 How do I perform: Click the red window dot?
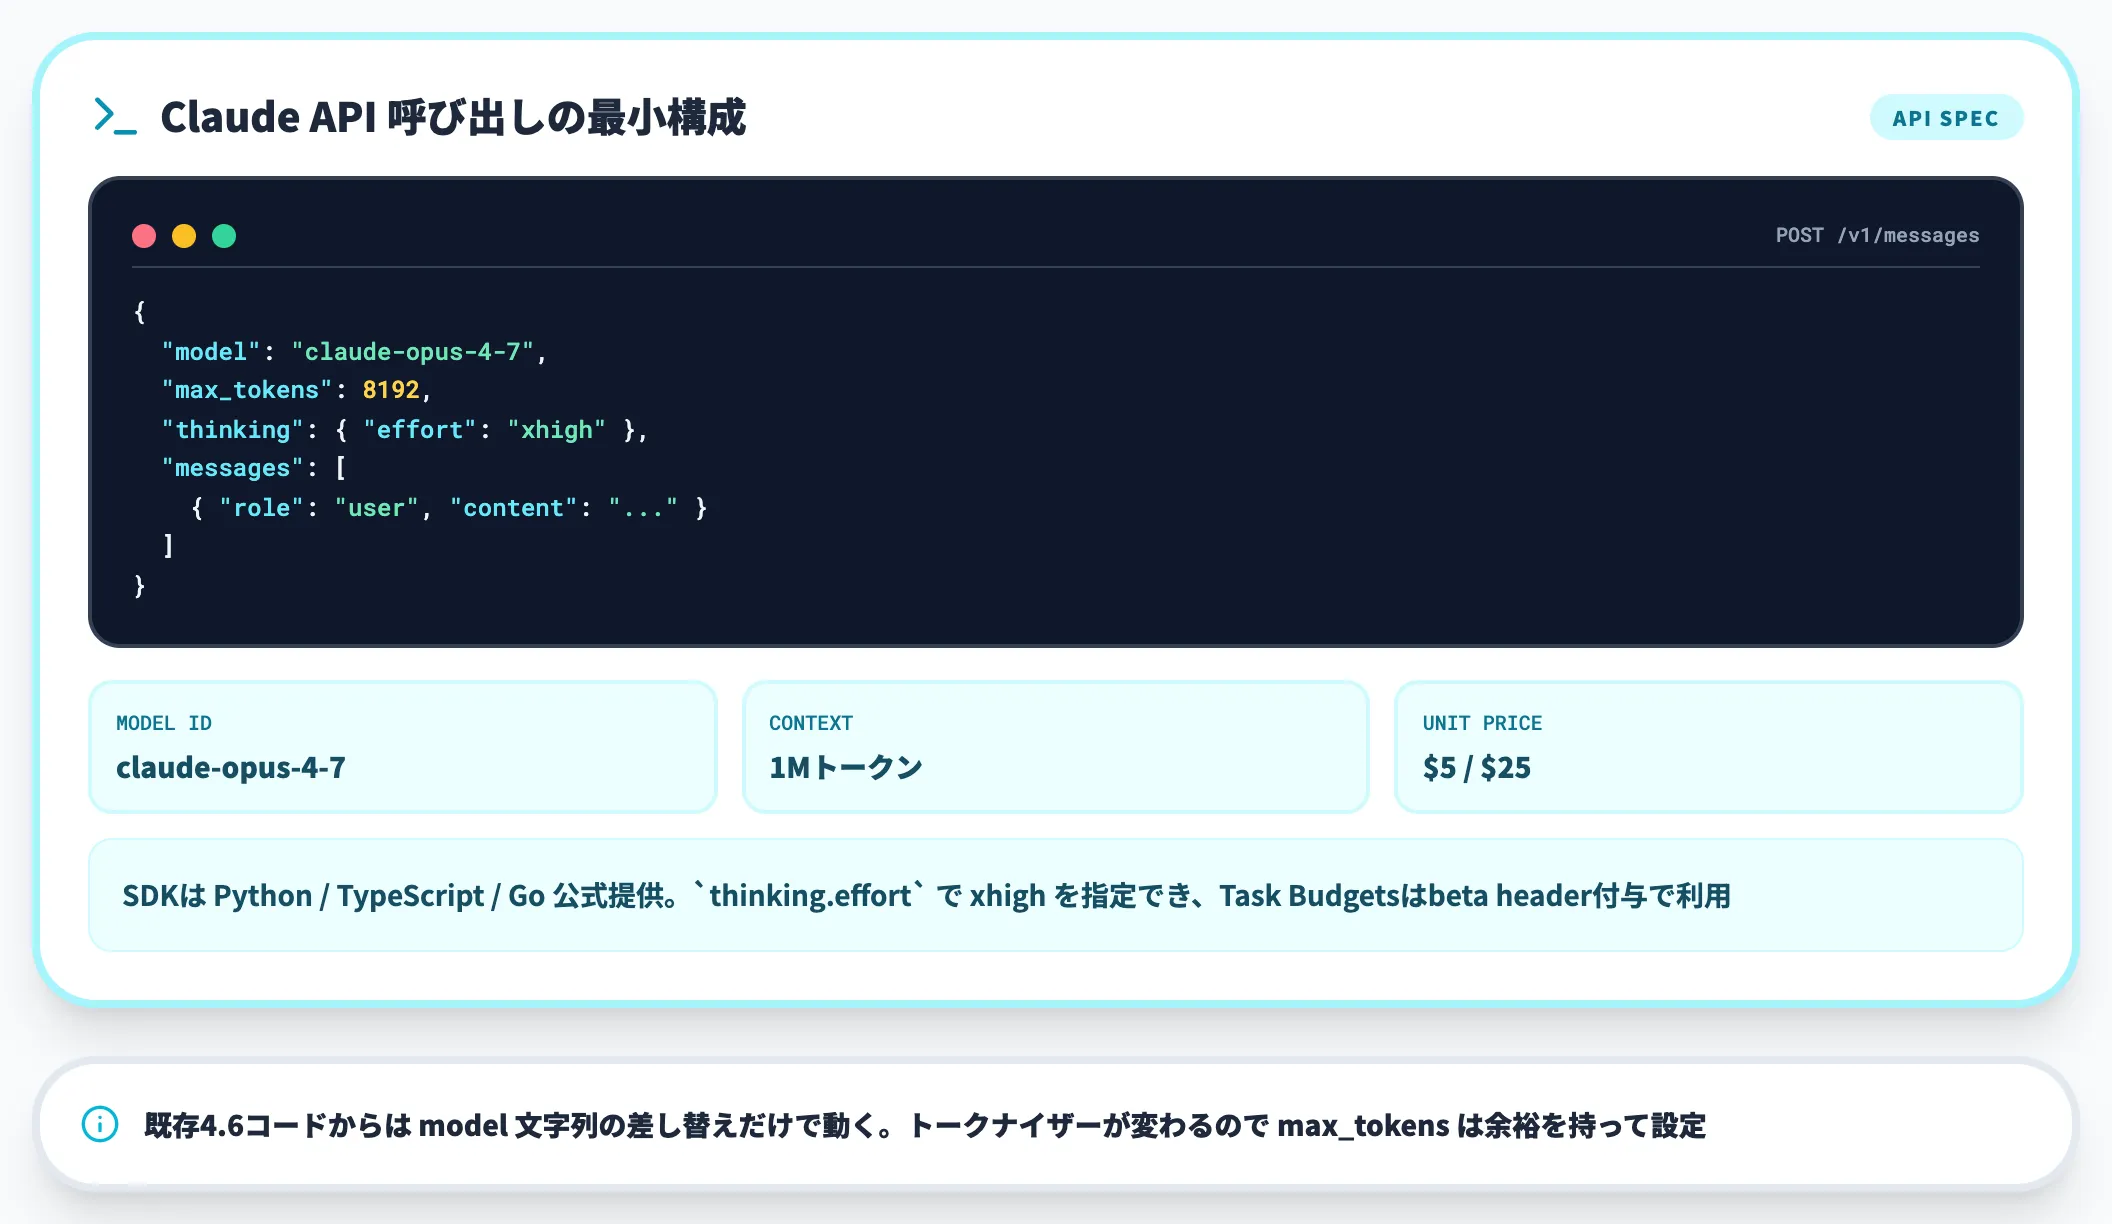(x=144, y=236)
